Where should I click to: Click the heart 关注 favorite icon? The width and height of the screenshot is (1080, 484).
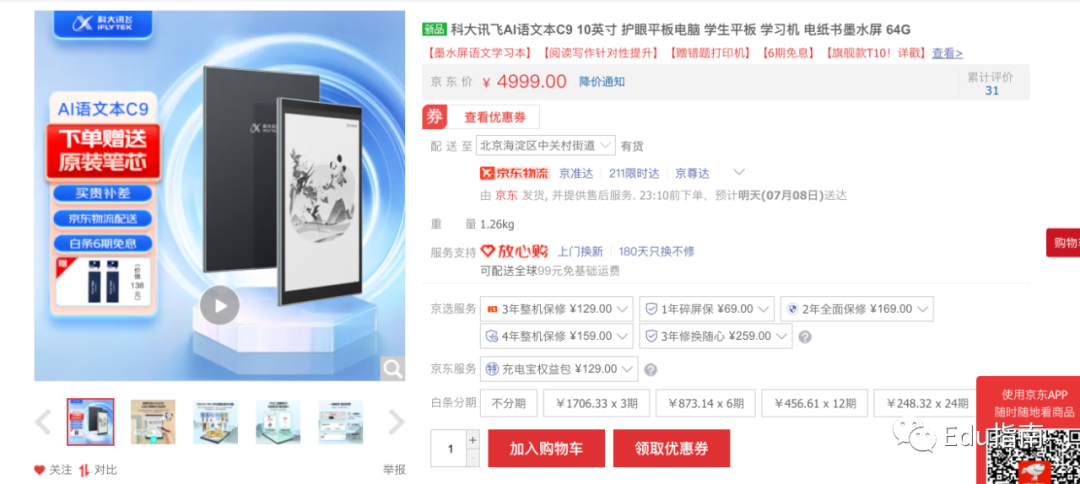click(39, 470)
